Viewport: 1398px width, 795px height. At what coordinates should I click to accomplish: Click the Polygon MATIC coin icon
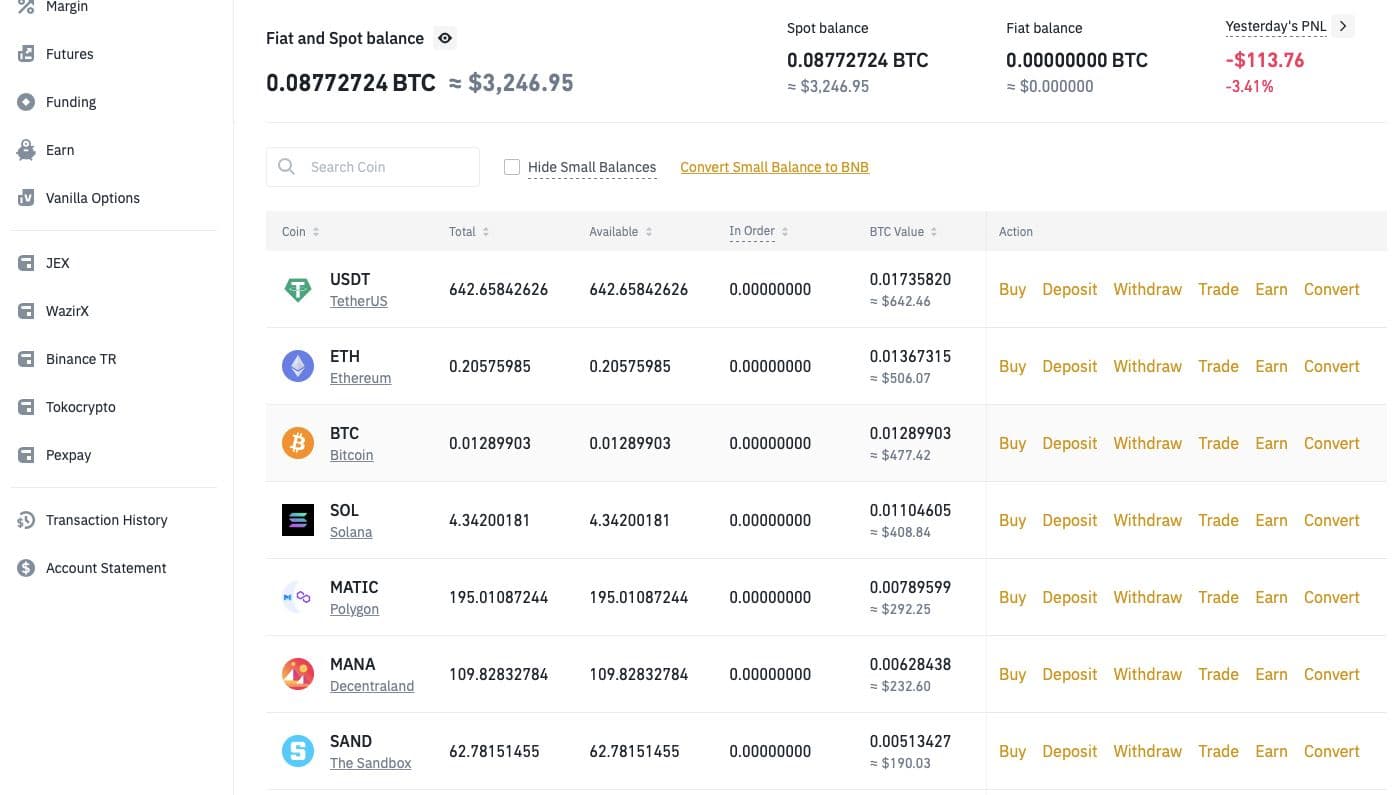297,598
